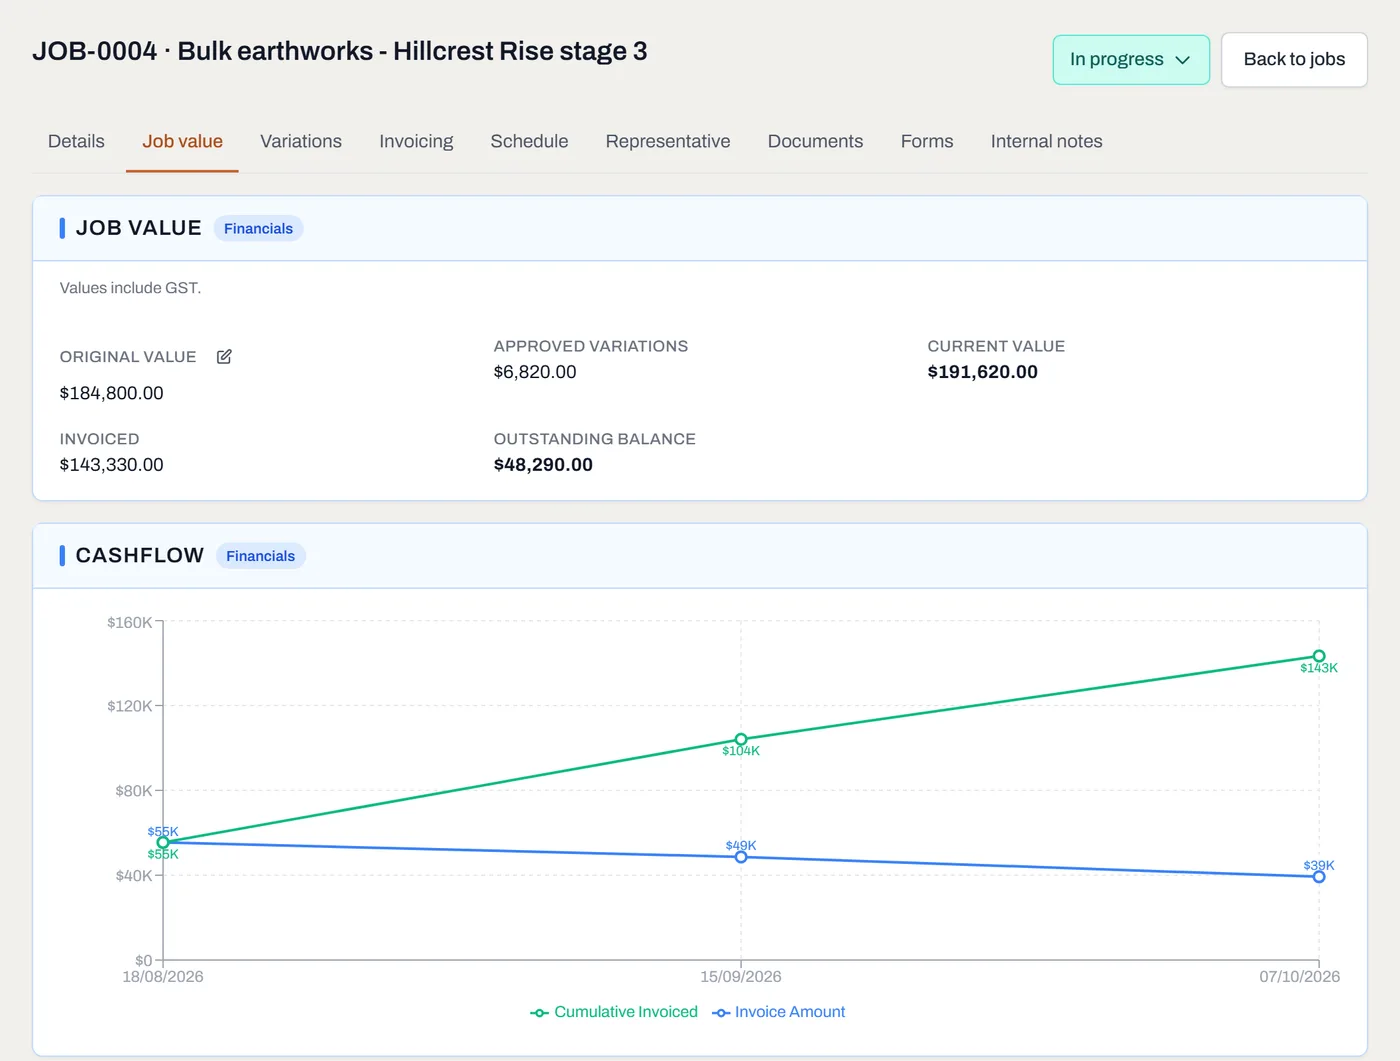This screenshot has height=1061, width=1400.
Task: Click the Financials badge beside Job Value
Action: pyautogui.click(x=258, y=229)
